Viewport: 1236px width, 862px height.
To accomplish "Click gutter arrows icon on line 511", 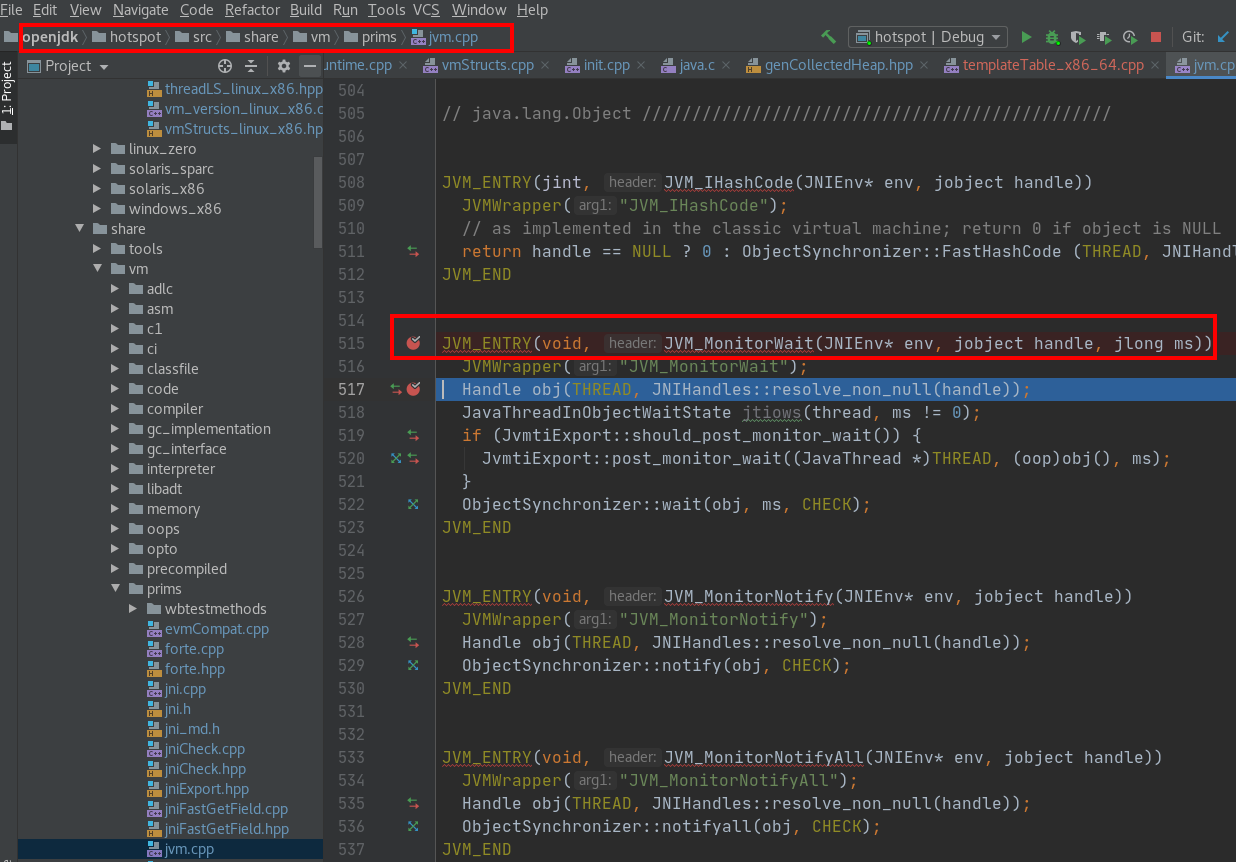I will (413, 251).
